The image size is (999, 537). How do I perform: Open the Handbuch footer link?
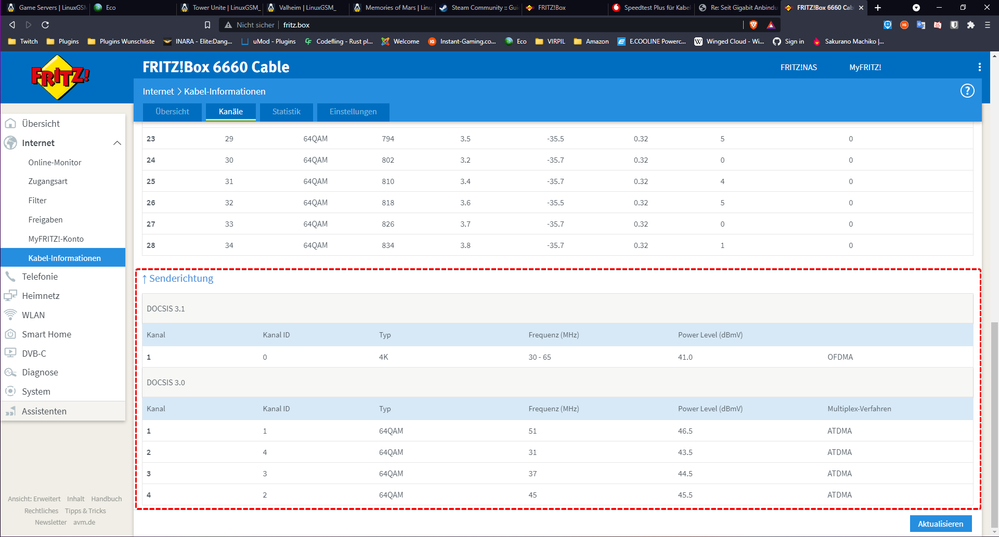[x=106, y=499]
